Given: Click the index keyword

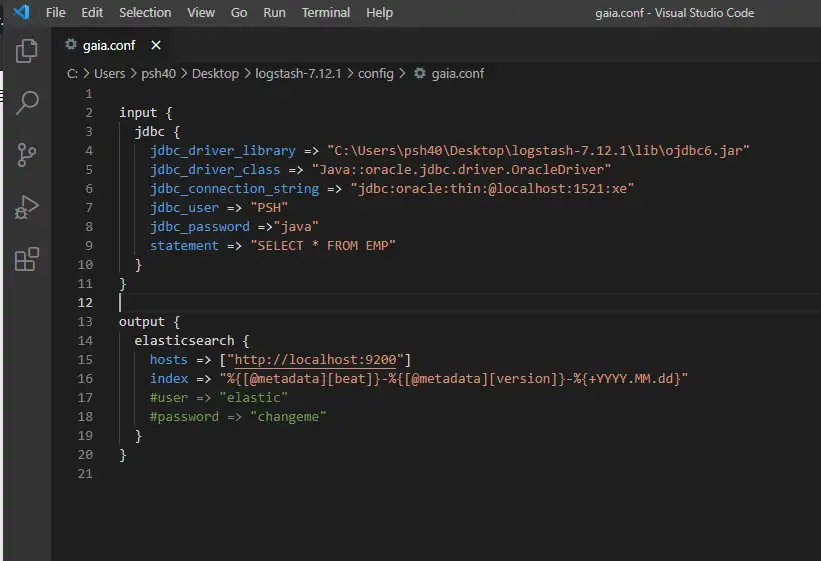Looking at the screenshot, I should [x=169, y=378].
